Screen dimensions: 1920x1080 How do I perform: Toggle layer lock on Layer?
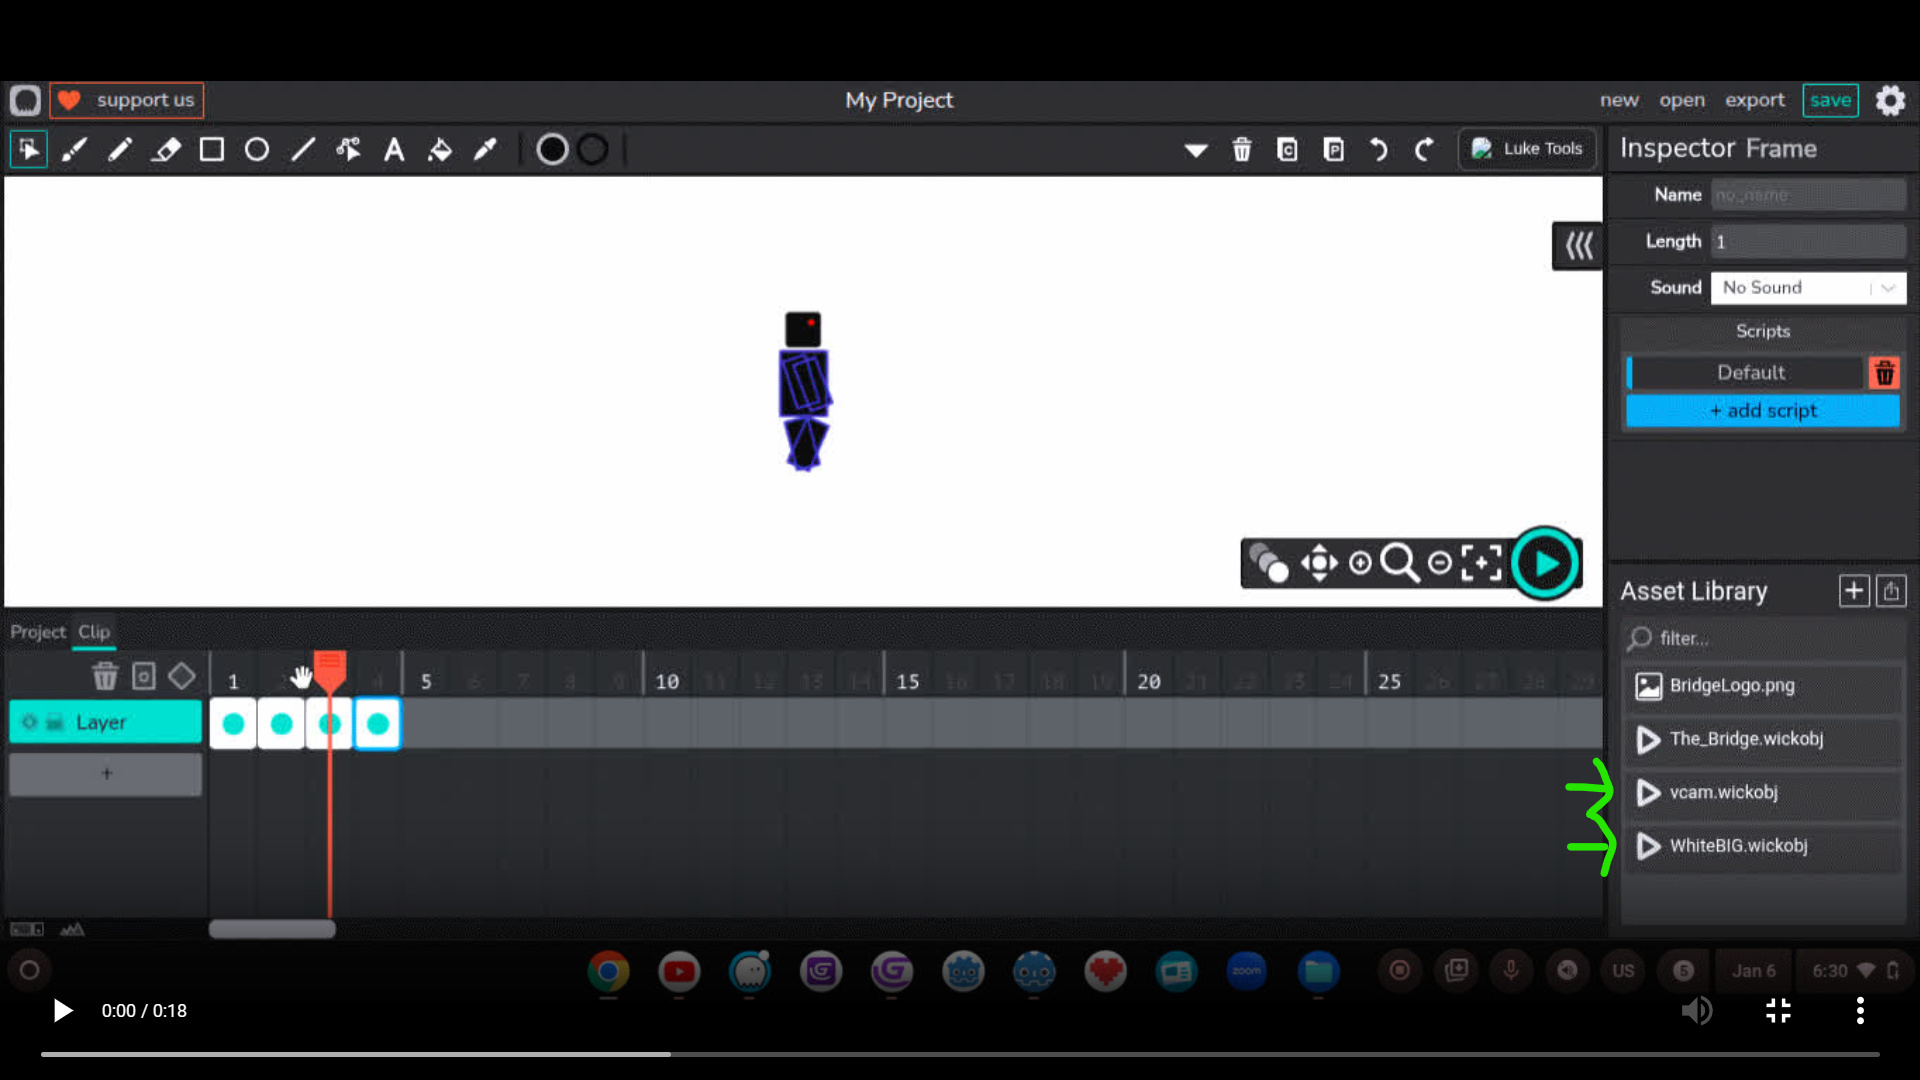(55, 722)
